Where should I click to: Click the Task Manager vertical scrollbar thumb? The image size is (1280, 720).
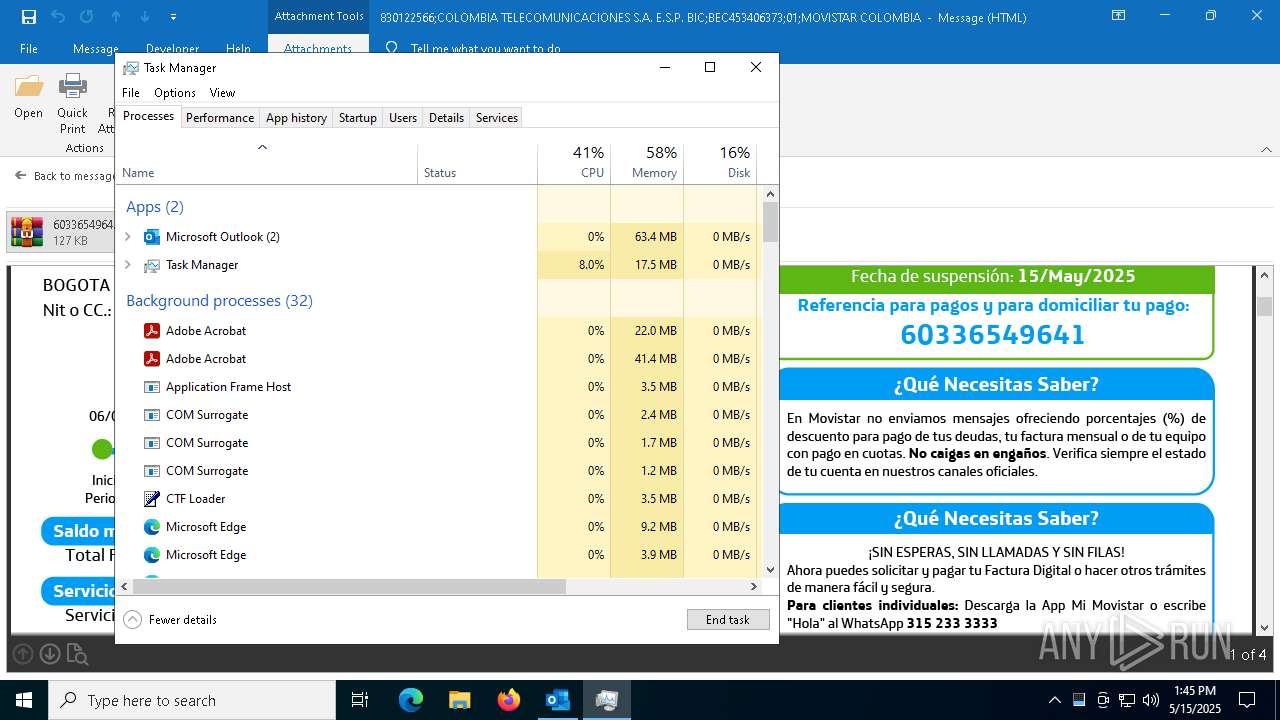point(770,221)
